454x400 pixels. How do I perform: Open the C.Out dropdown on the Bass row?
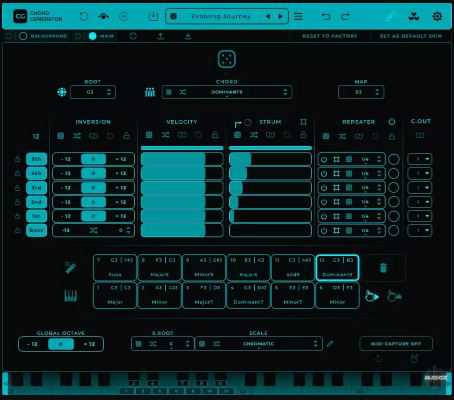420,230
